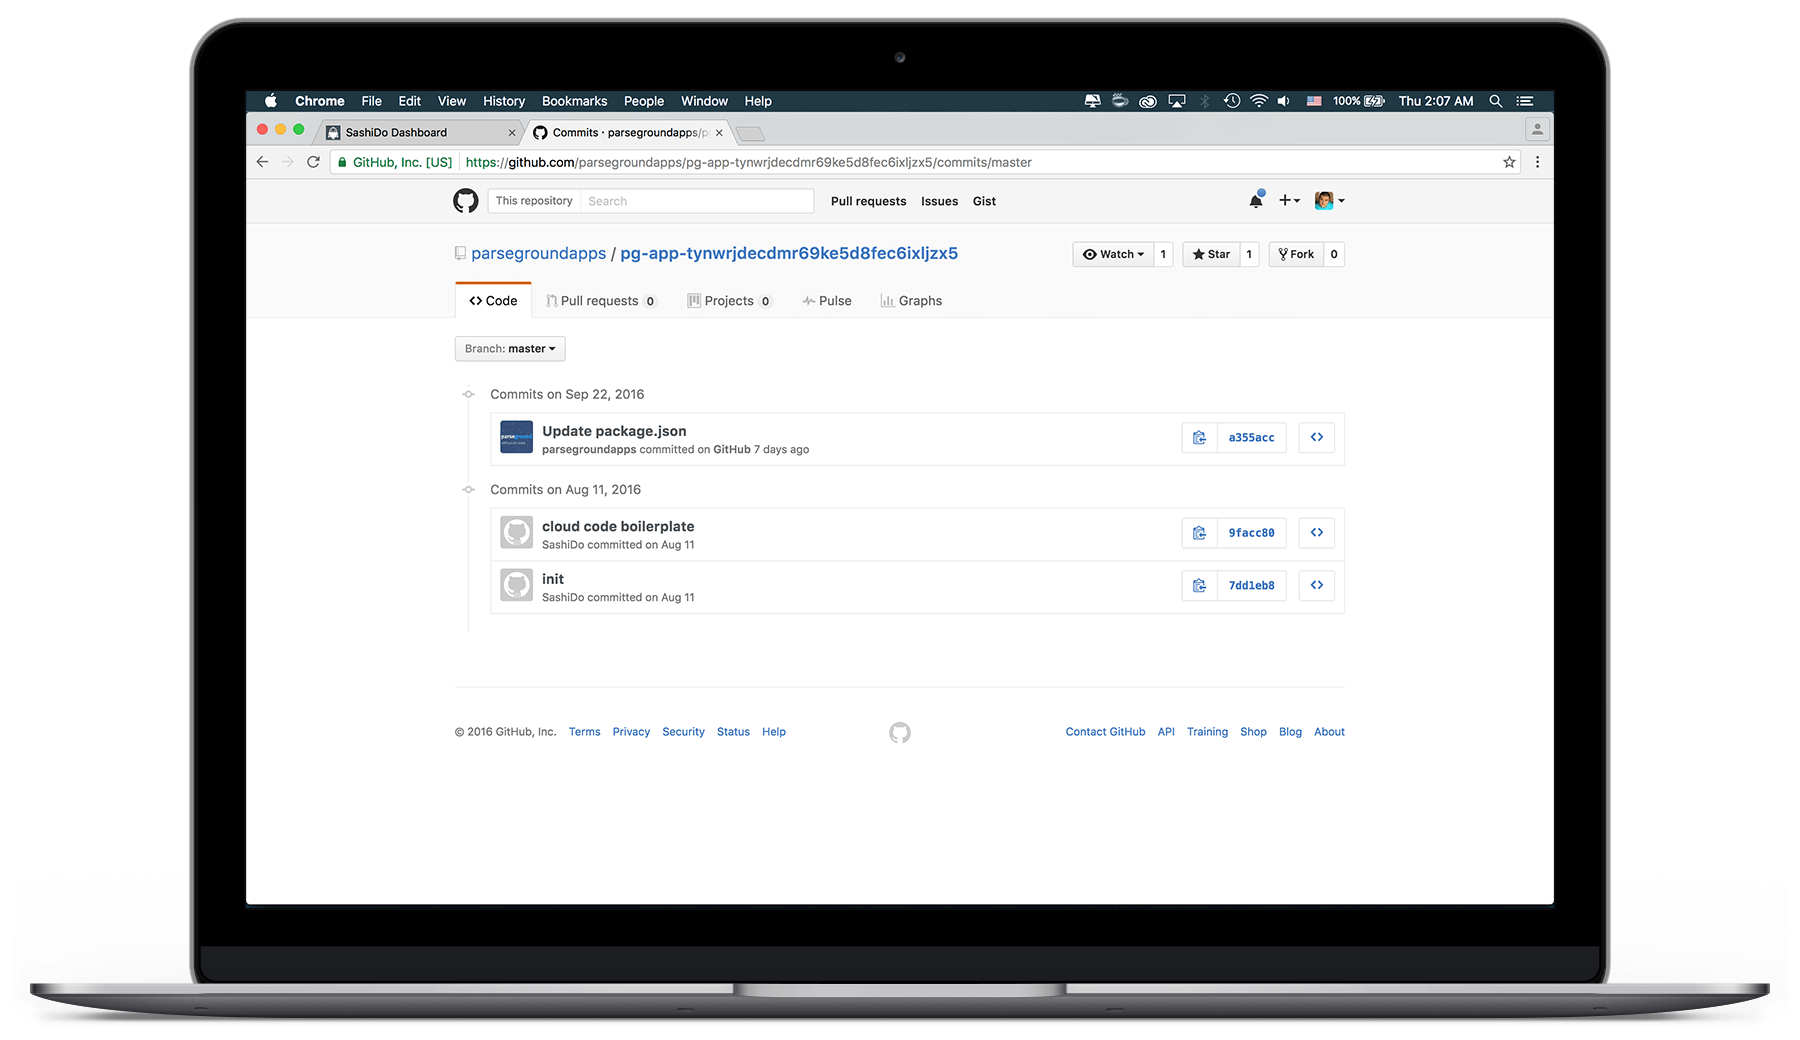Copy the full SHA of commit a355acc
This screenshot has height=1040, width=1800.
pos(1199,437)
